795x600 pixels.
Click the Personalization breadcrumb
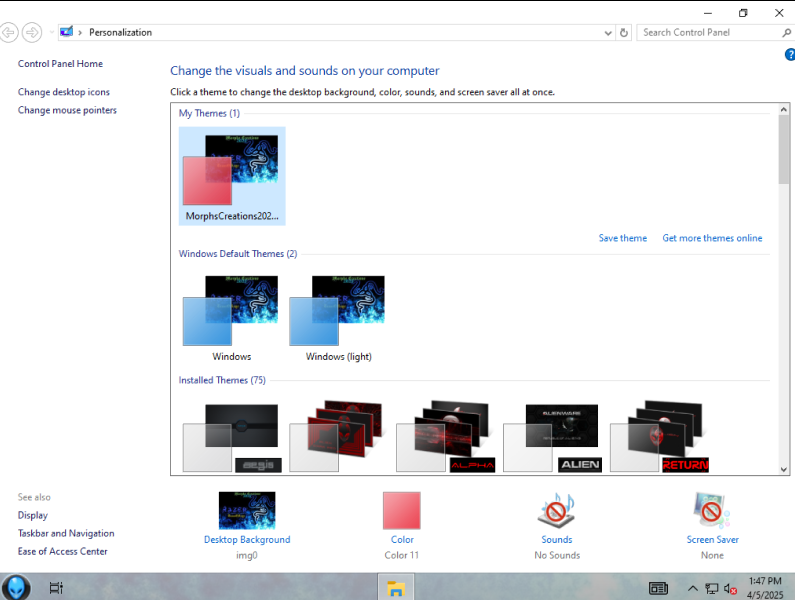[x=121, y=32]
